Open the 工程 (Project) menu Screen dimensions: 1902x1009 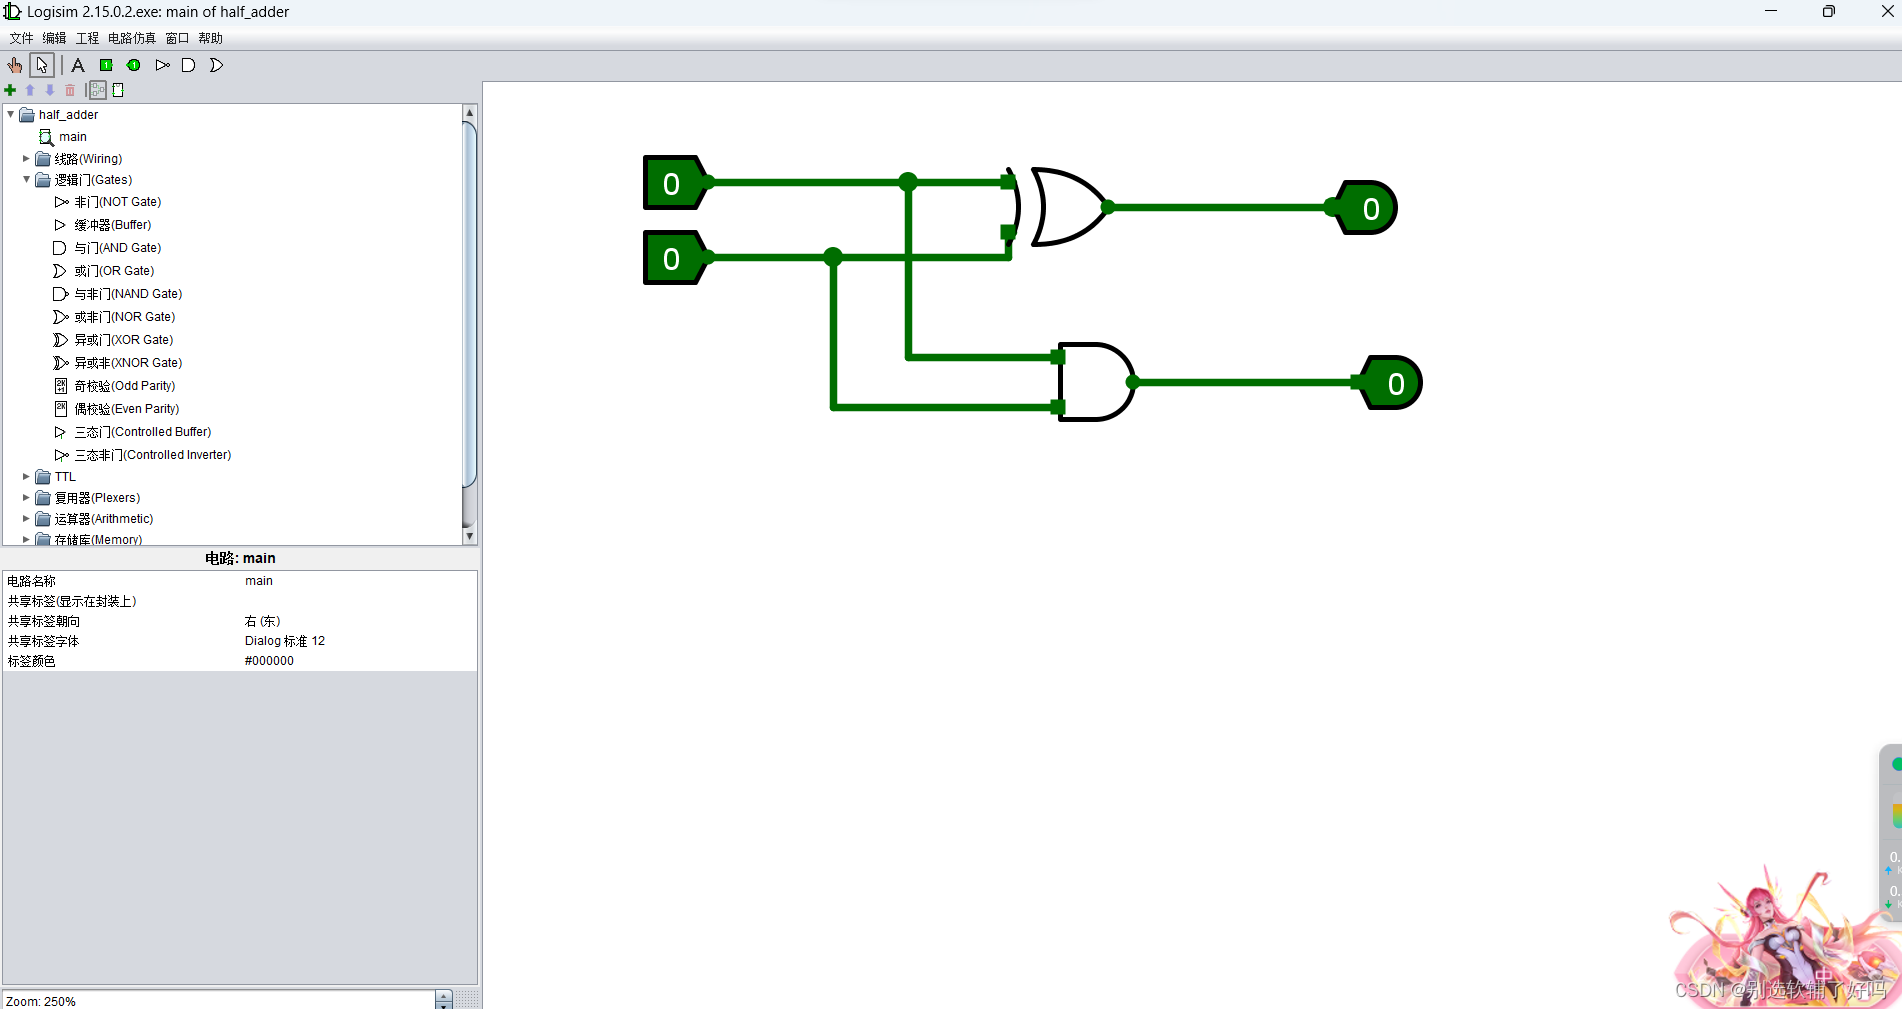[87, 38]
